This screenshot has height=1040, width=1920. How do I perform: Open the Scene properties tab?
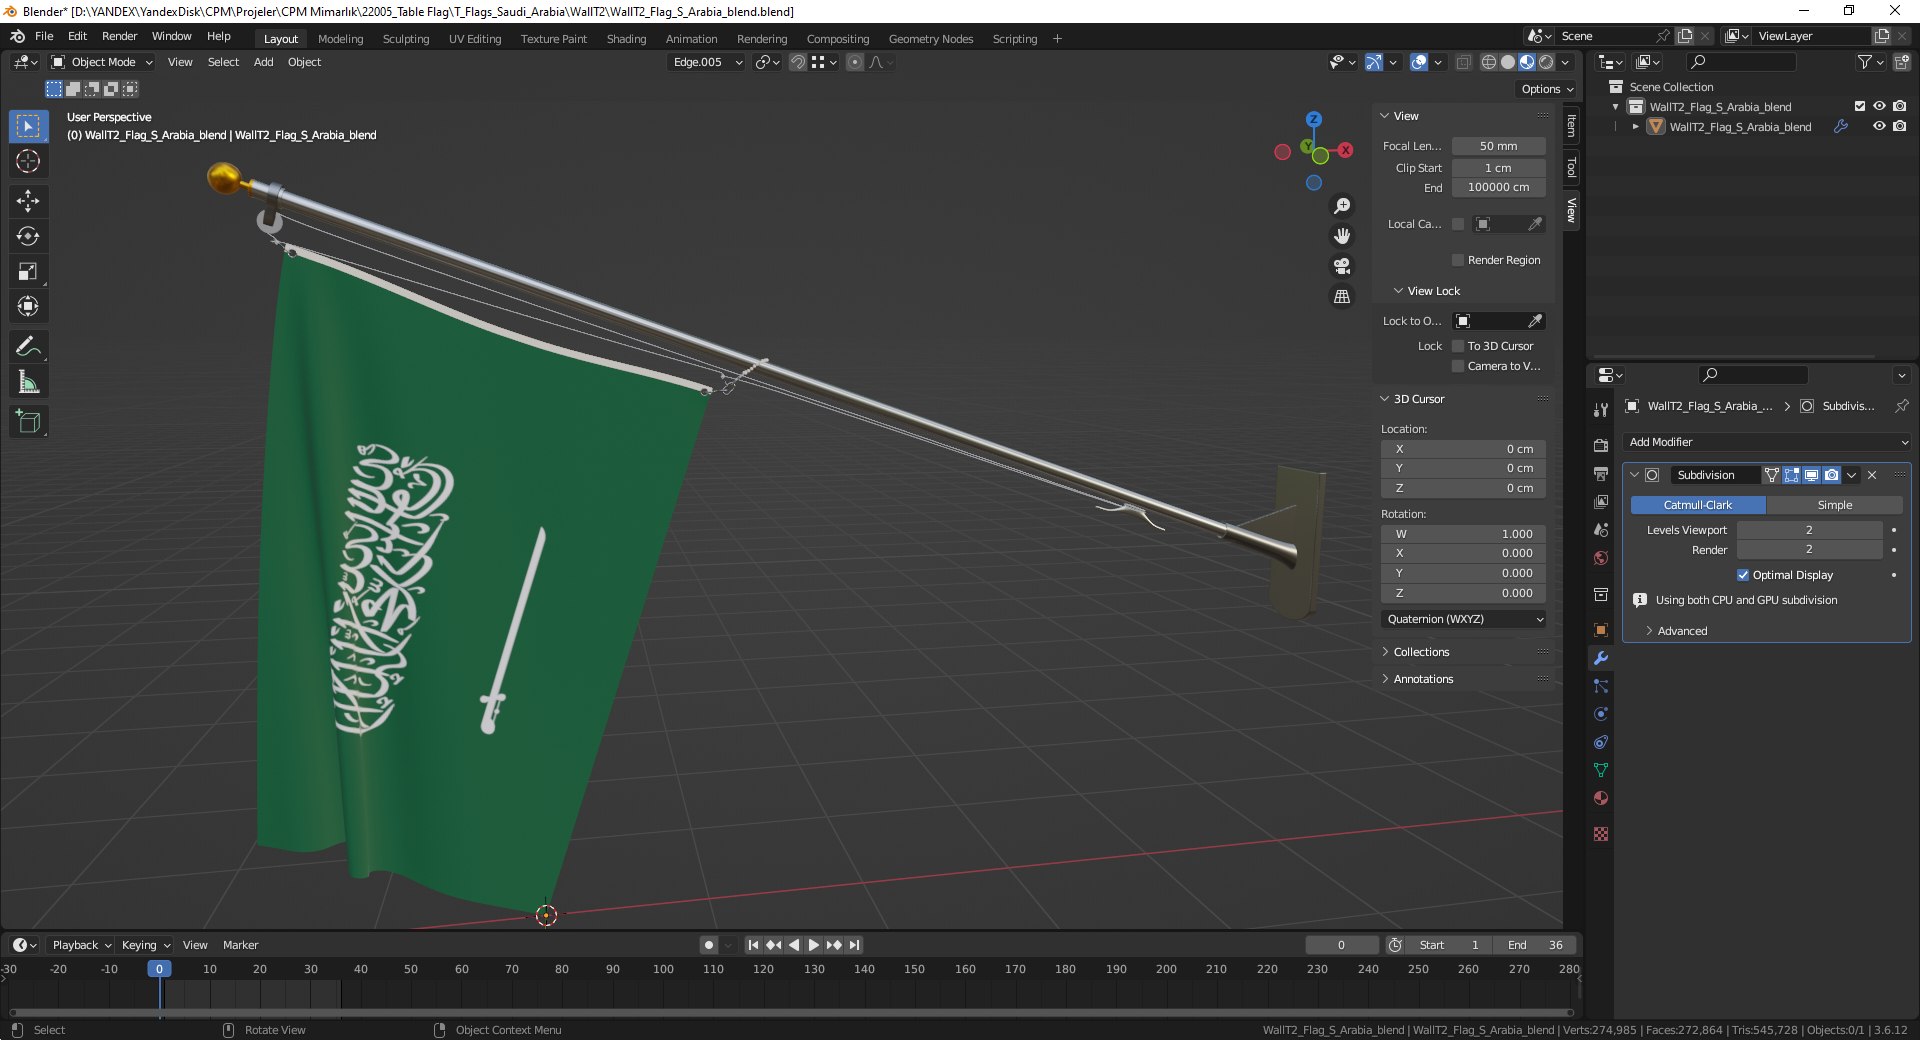tap(1601, 530)
